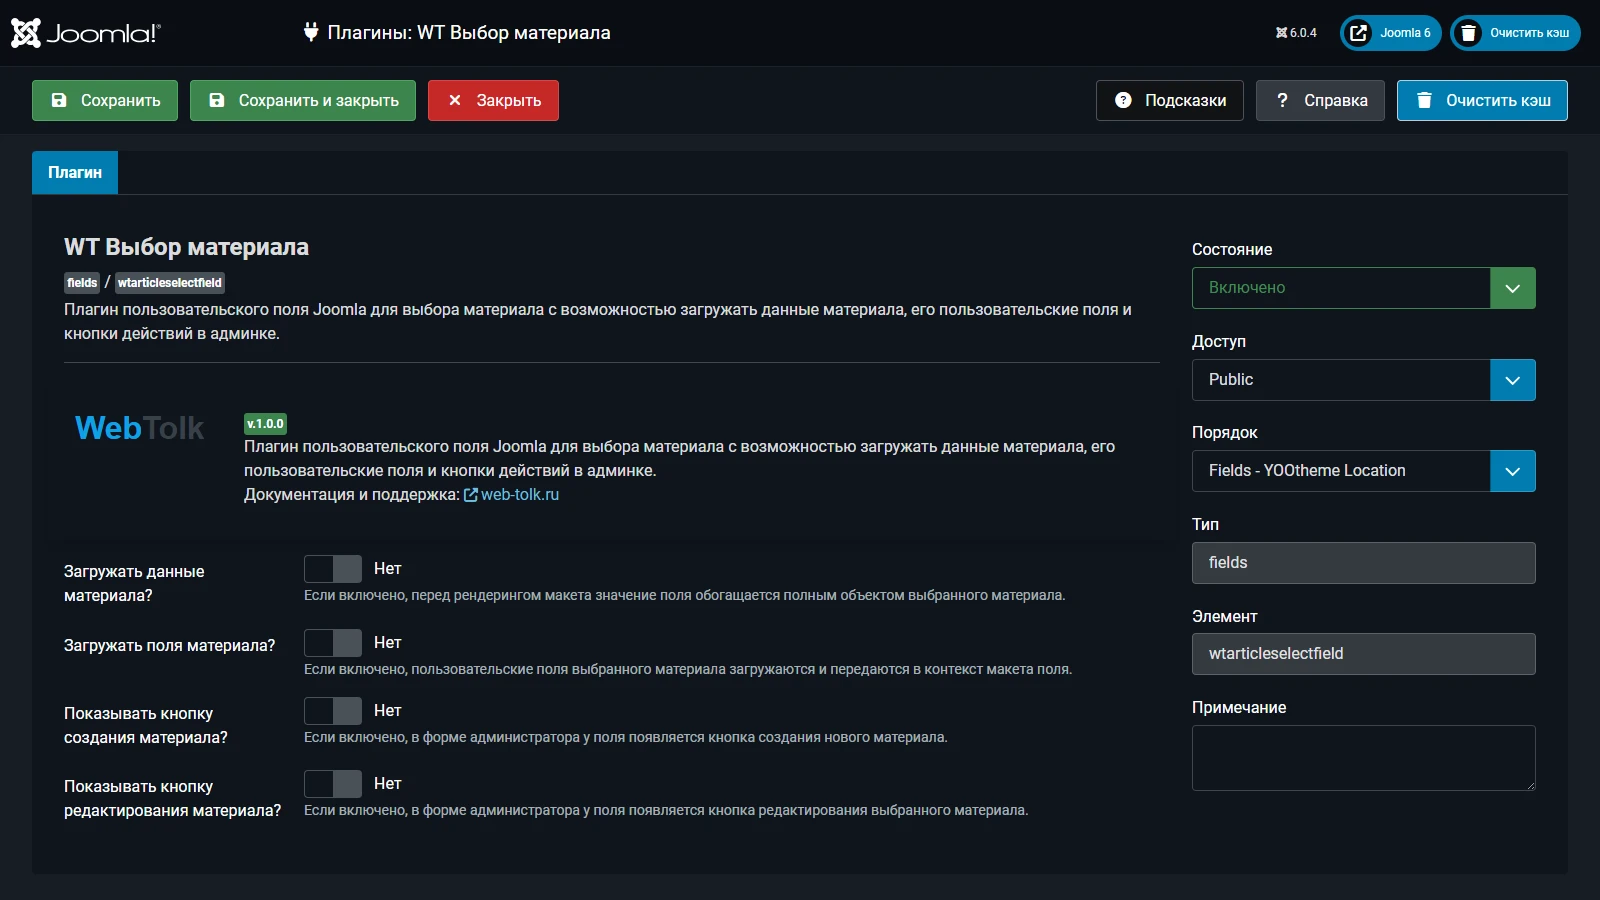The width and height of the screenshot is (1600, 900).
Task: Click Сохранить и закрыть button
Action: tap(303, 100)
